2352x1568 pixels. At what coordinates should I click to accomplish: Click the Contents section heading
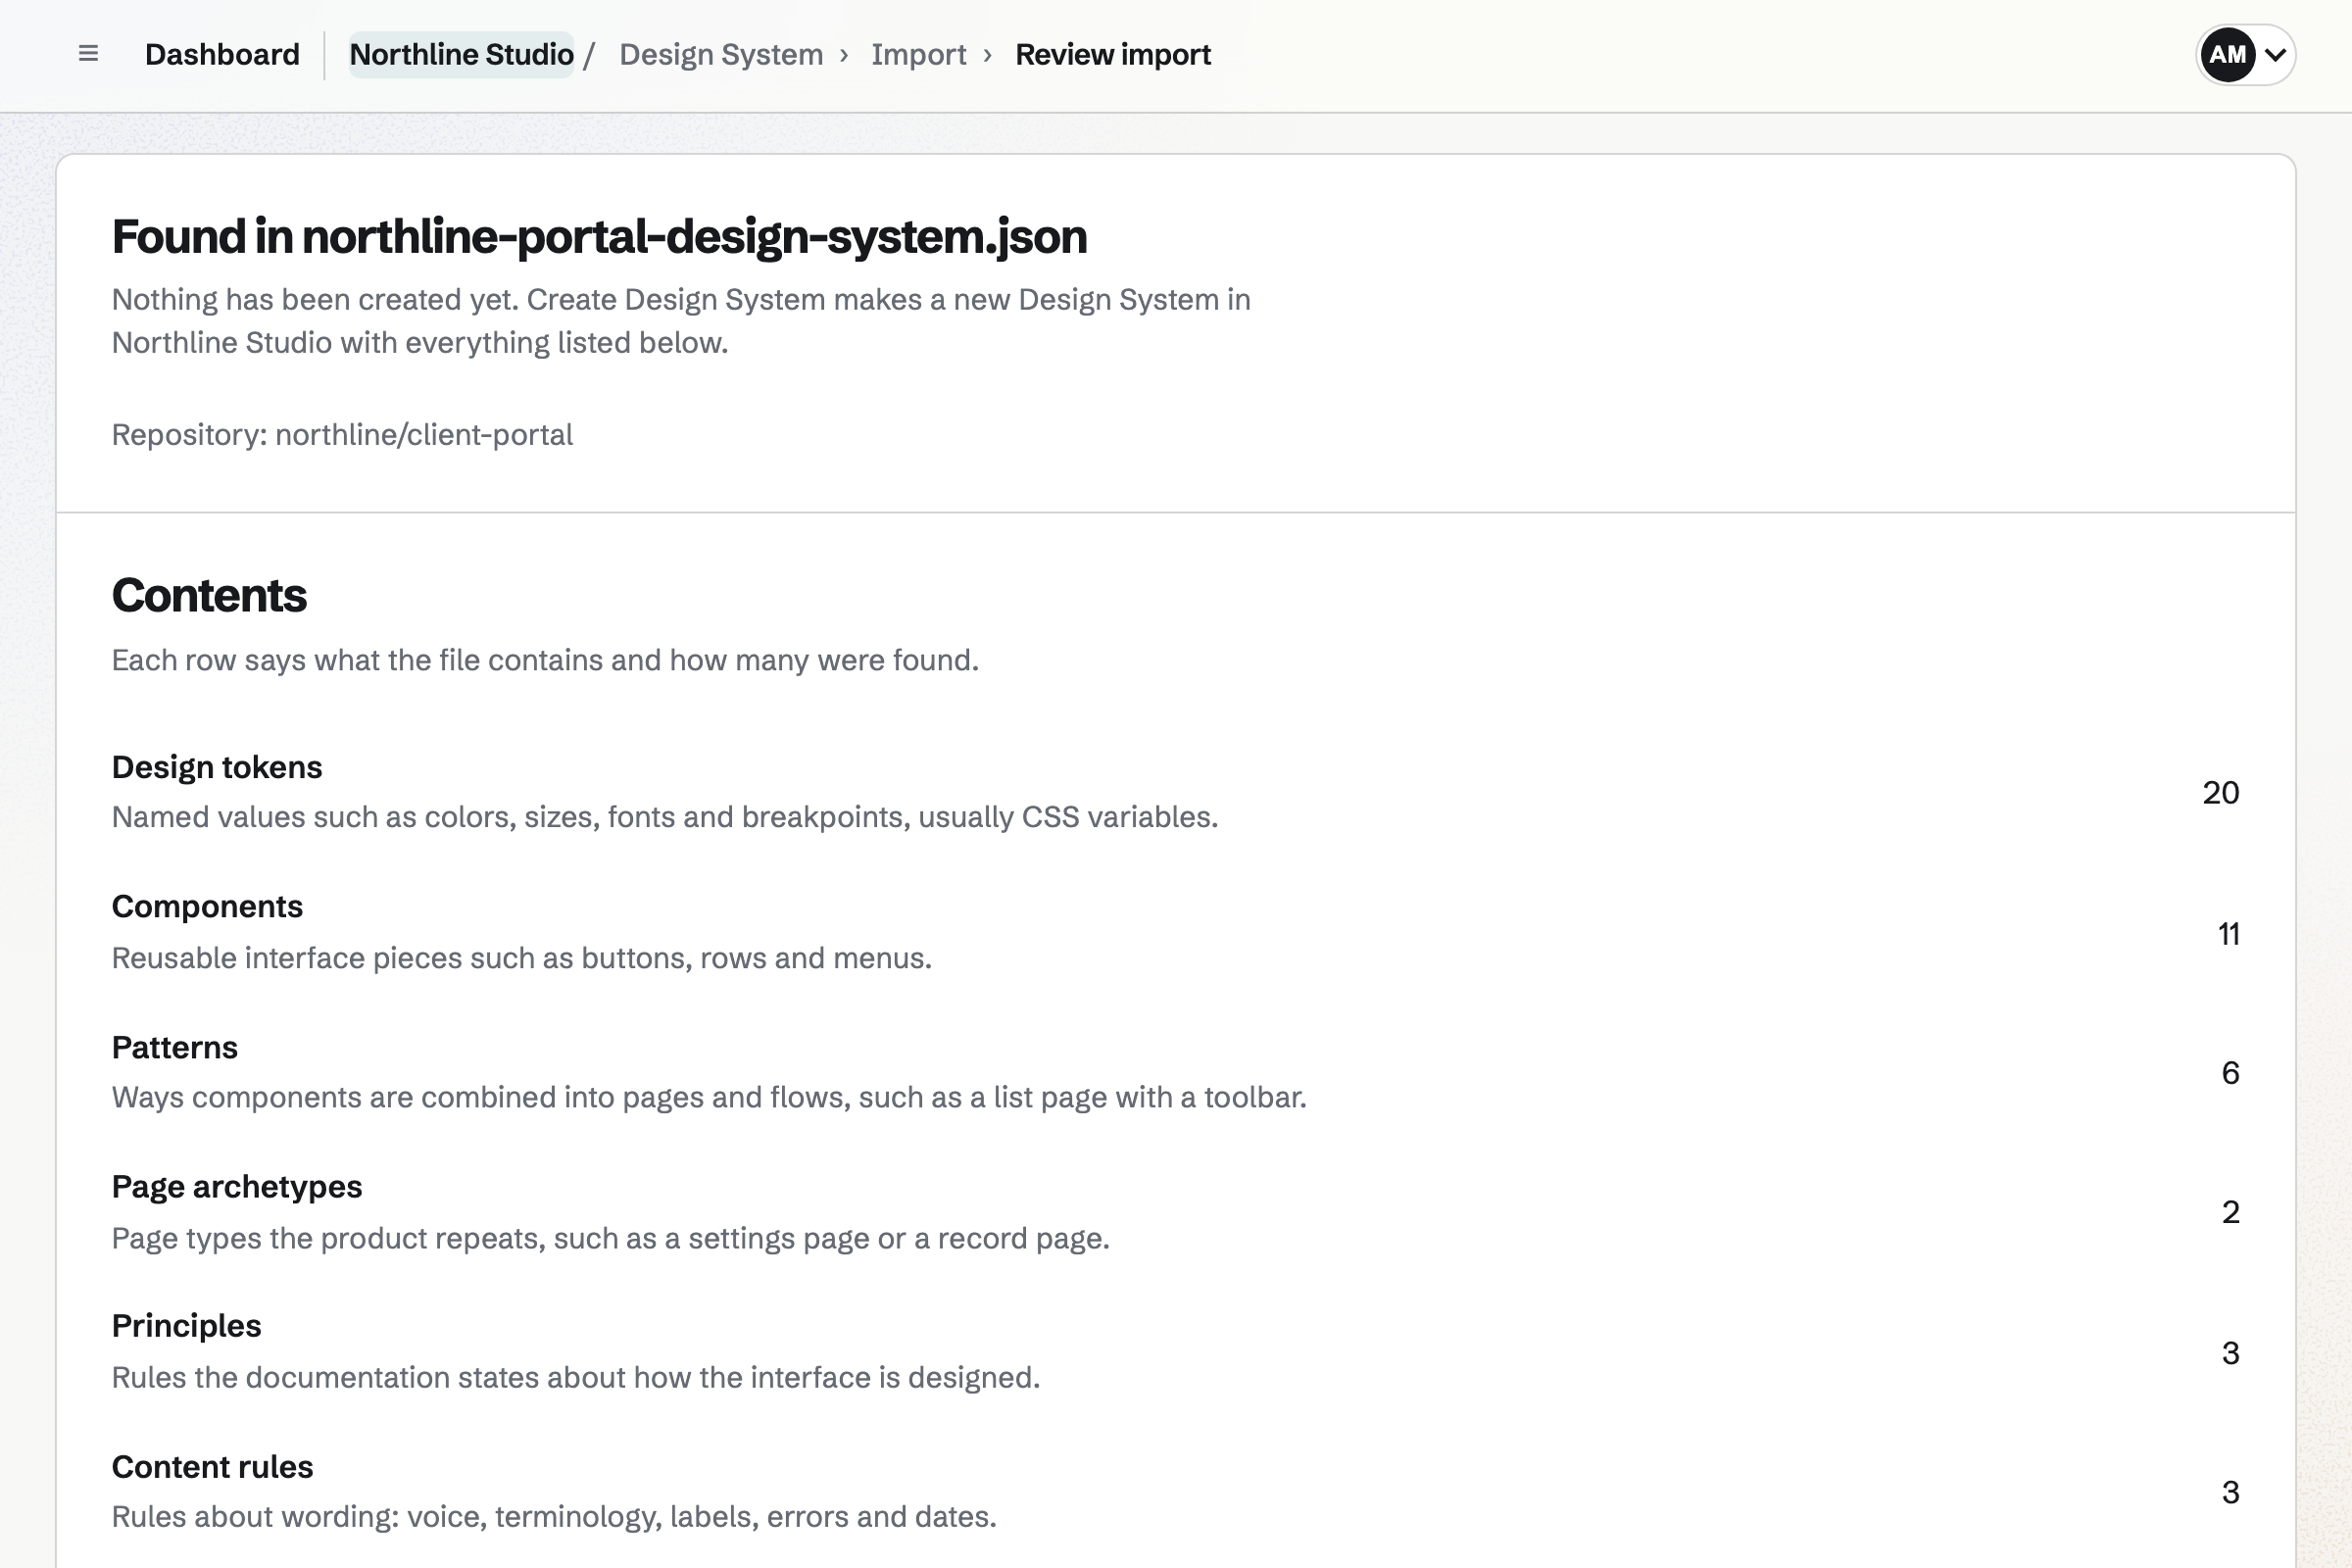click(x=209, y=595)
